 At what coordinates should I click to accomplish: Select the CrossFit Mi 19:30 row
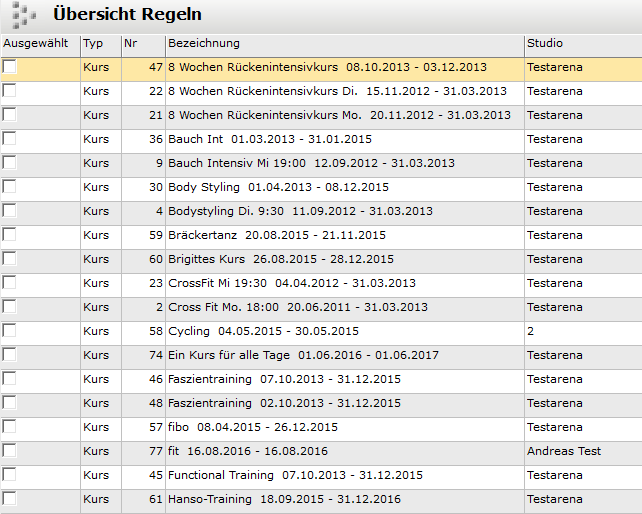321,283
